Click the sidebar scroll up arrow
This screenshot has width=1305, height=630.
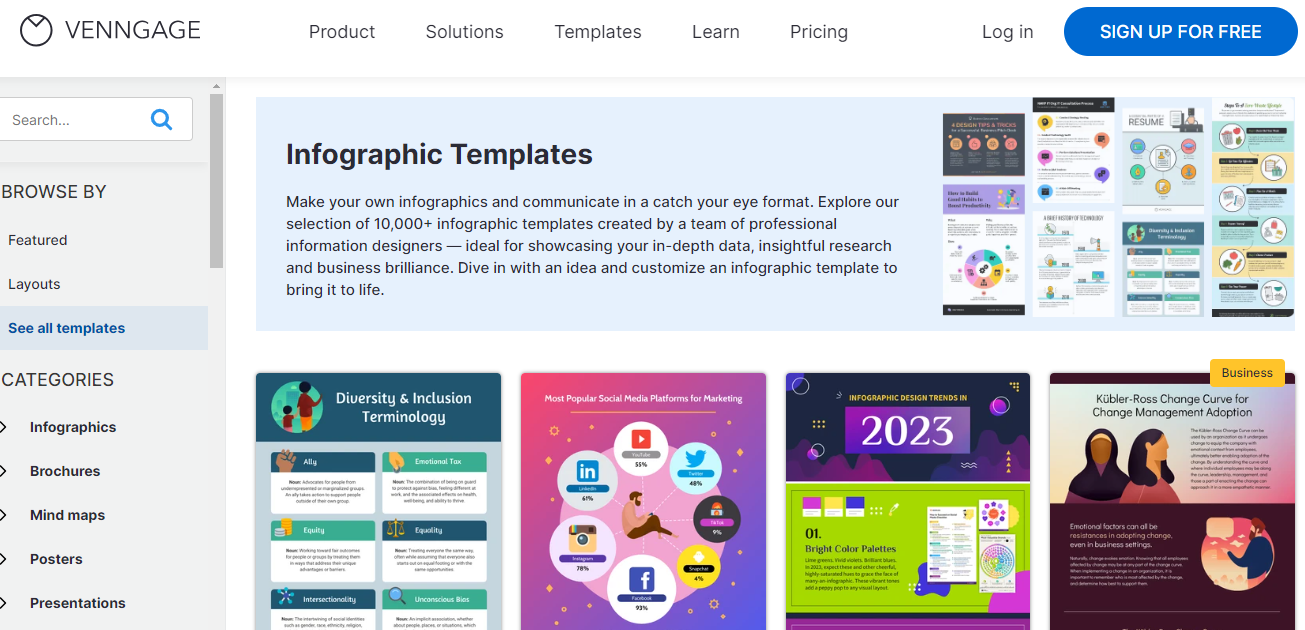217,87
